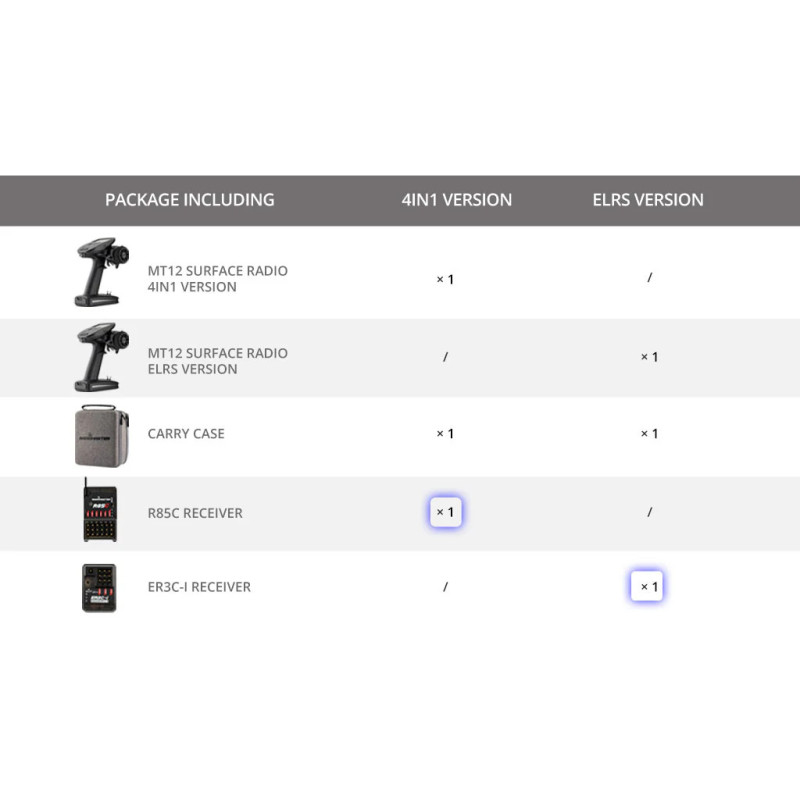Click the MT12 Surface Radio ELRS Version label

pyautogui.click(x=217, y=361)
